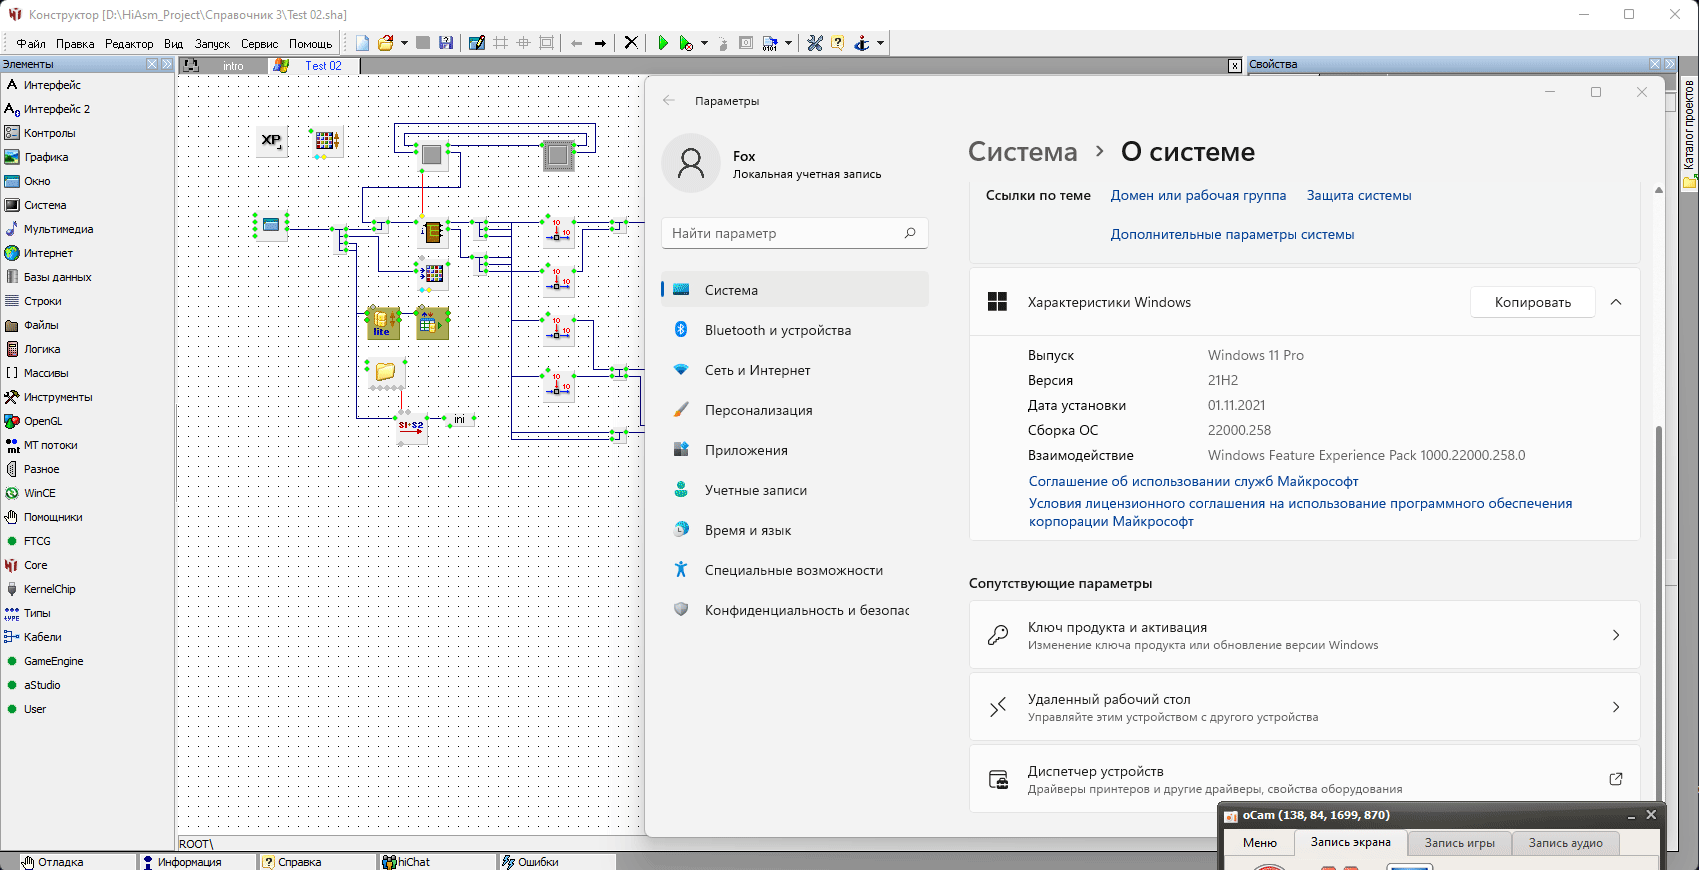Select the 'lite' database element on the canvas
Image resolution: width=1699 pixels, height=870 pixels.
(382, 324)
